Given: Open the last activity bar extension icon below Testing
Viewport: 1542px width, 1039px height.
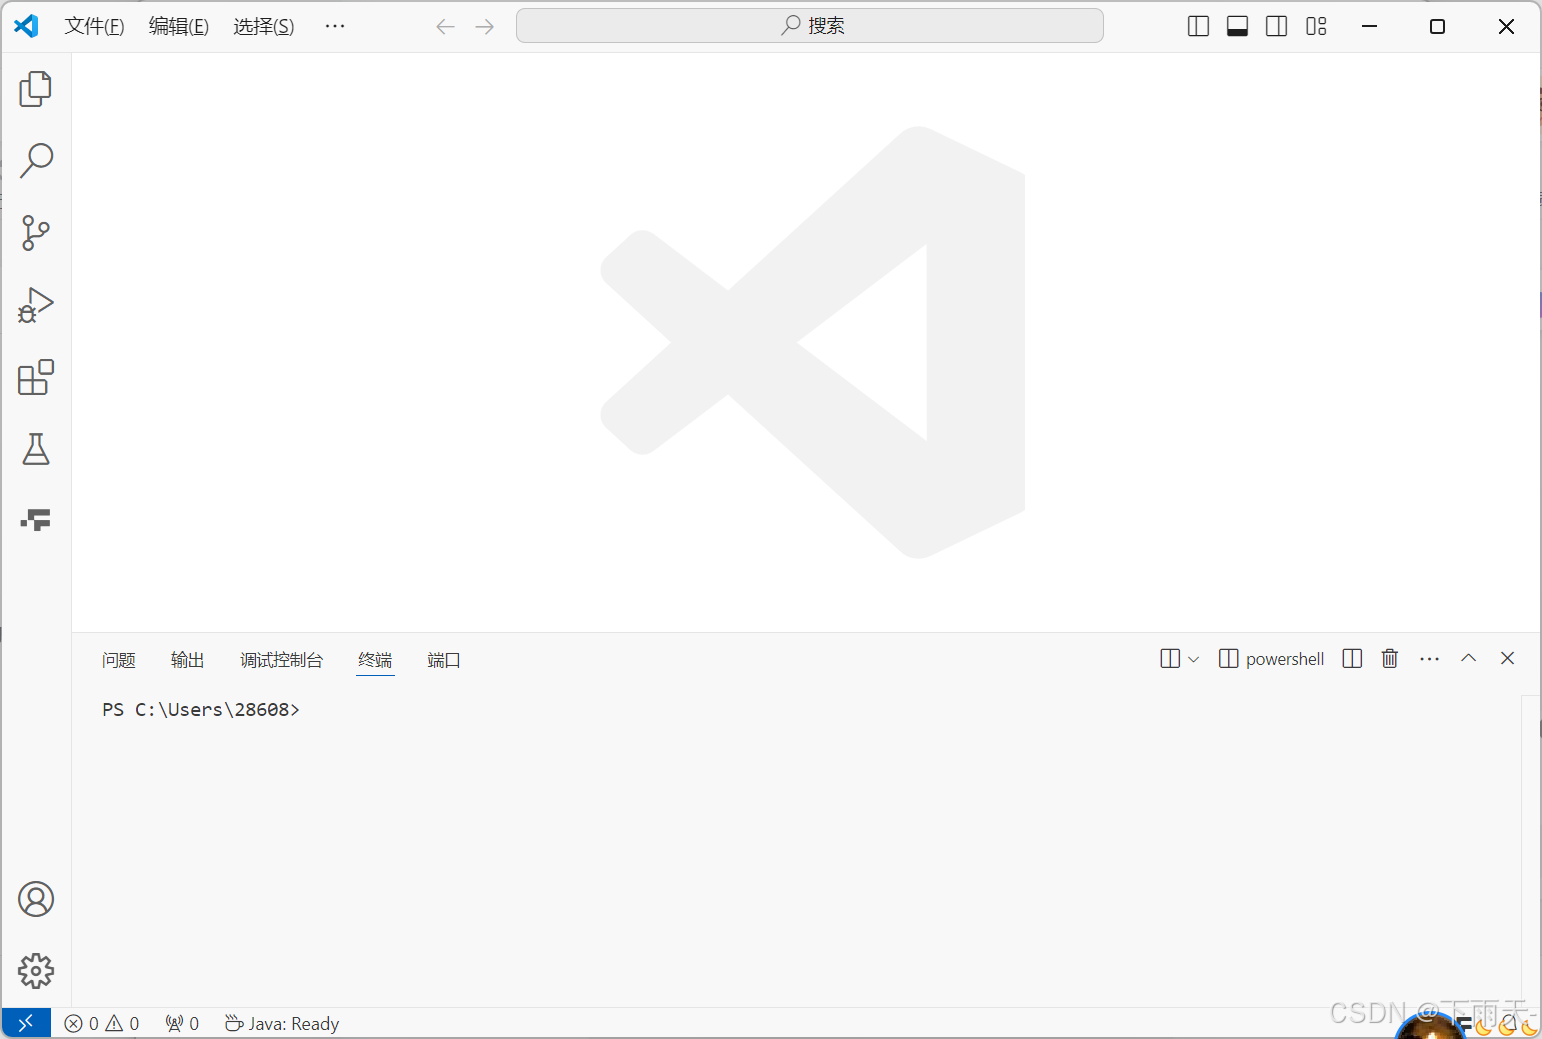Looking at the screenshot, I should pos(36,520).
